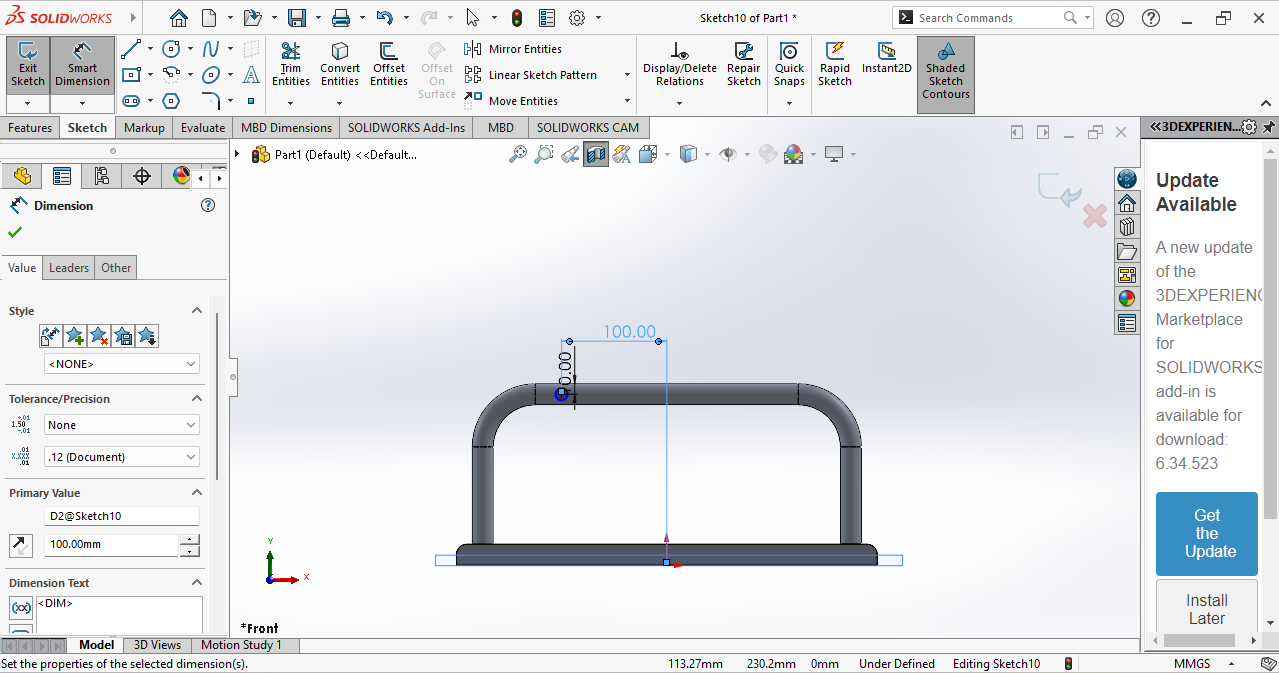
Task: Switch to the SOLIDWORKS CAM tab
Action: point(588,128)
